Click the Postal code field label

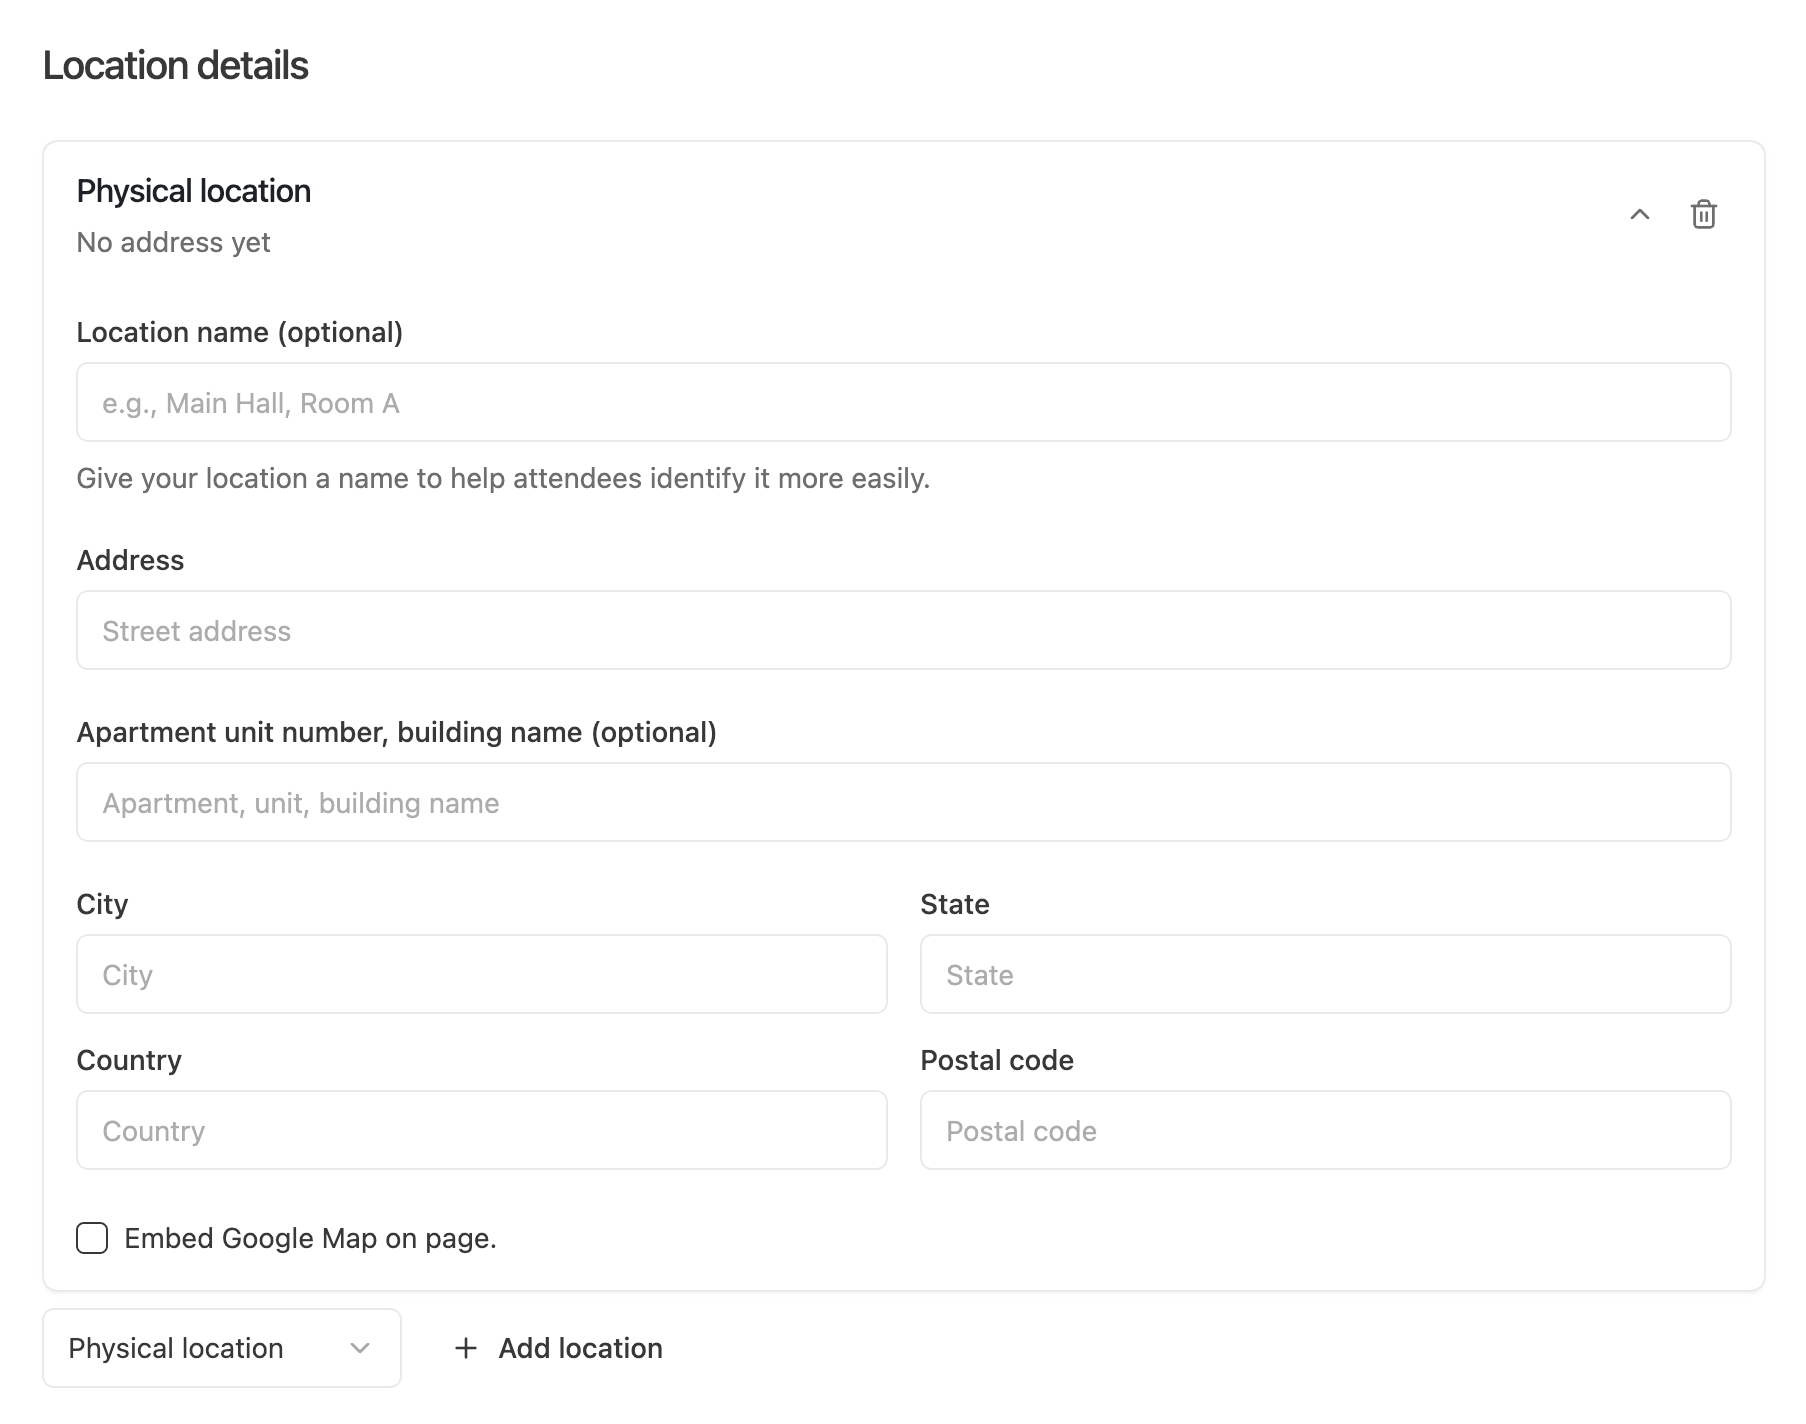click(996, 1060)
